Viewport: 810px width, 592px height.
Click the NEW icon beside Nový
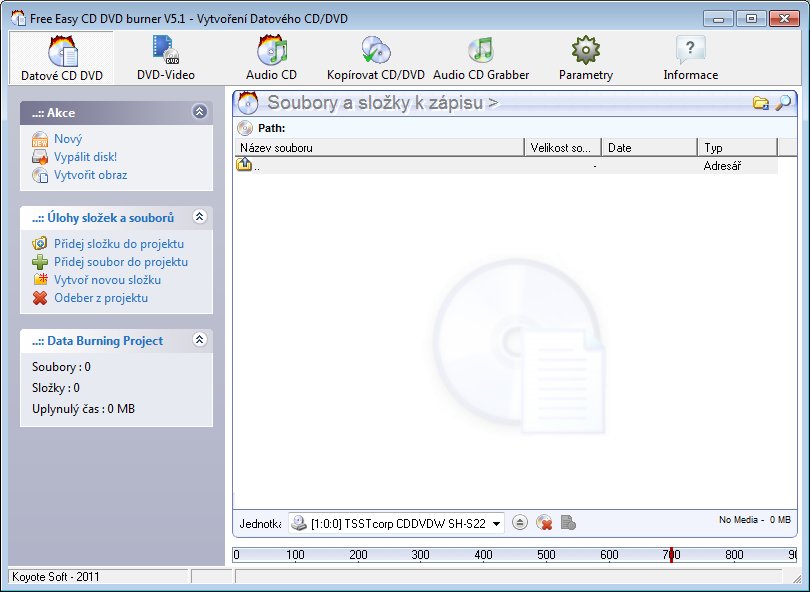[x=40, y=139]
